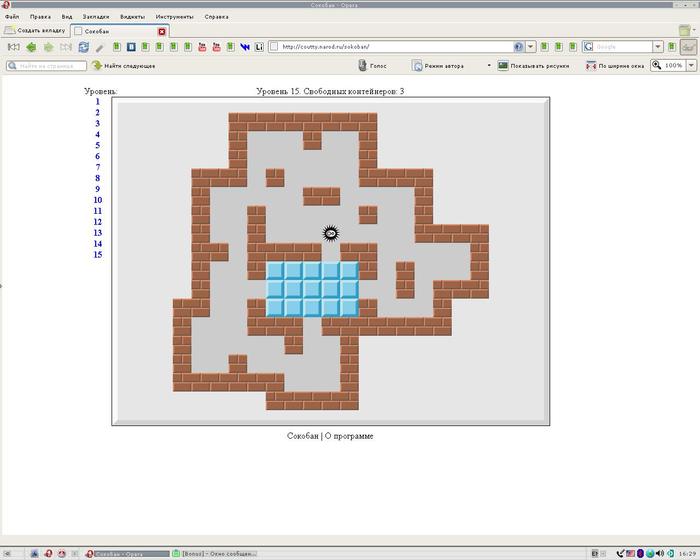Switch to [Bonus] taskbar window
The height and width of the screenshot is (560, 700).
coord(216,554)
